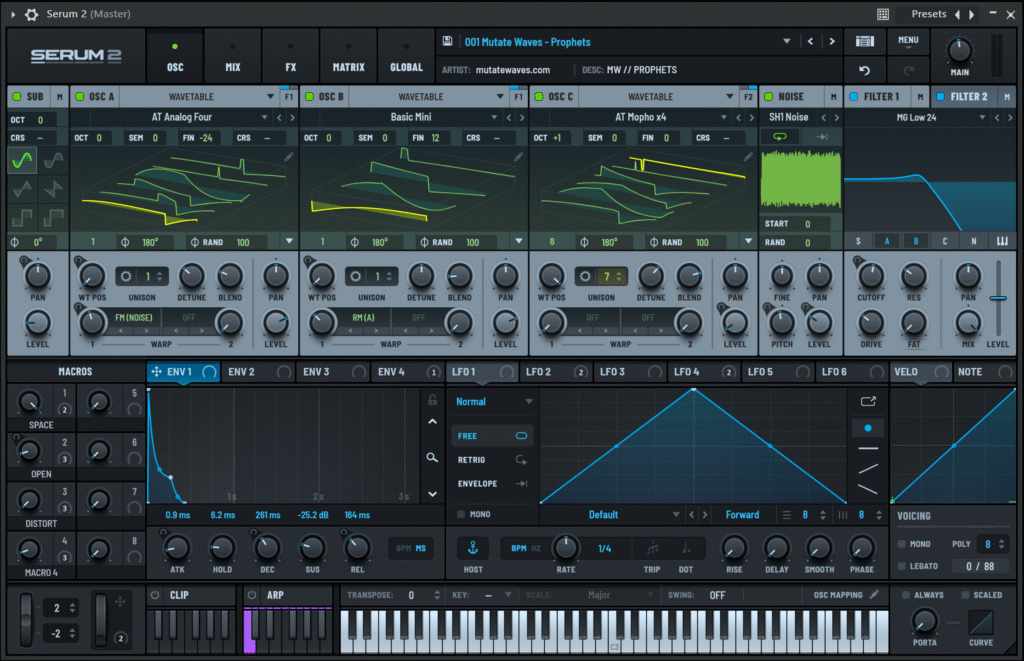This screenshot has height=661, width=1024.
Task: Click the save preset floppy icon
Action: [x=447, y=41]
